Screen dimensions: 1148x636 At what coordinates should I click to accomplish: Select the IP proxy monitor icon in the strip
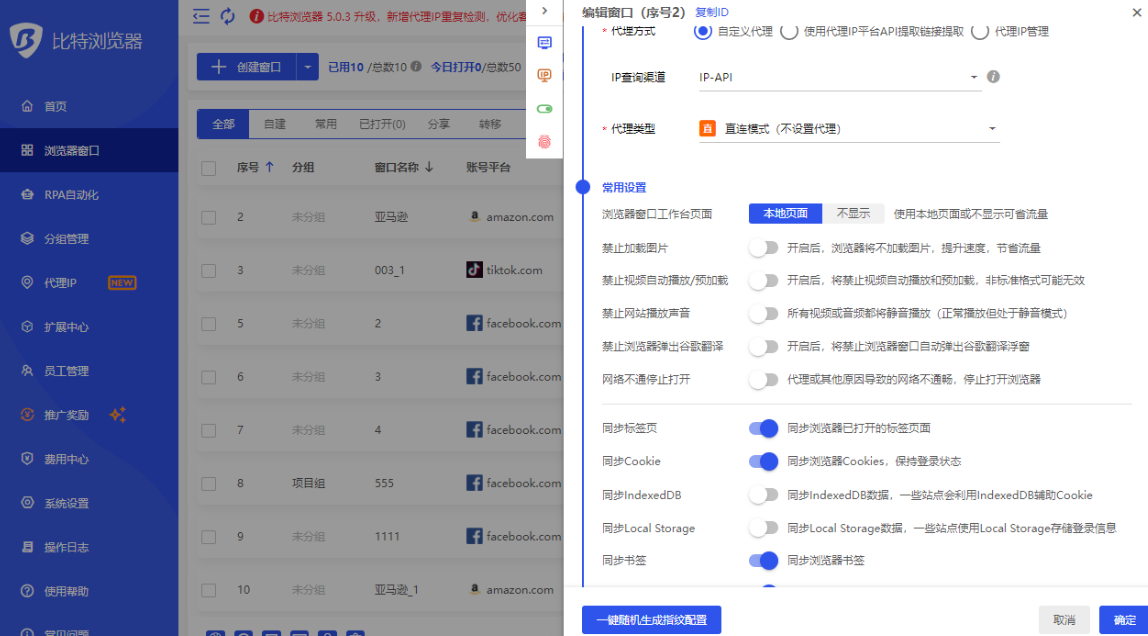[544, 75]
